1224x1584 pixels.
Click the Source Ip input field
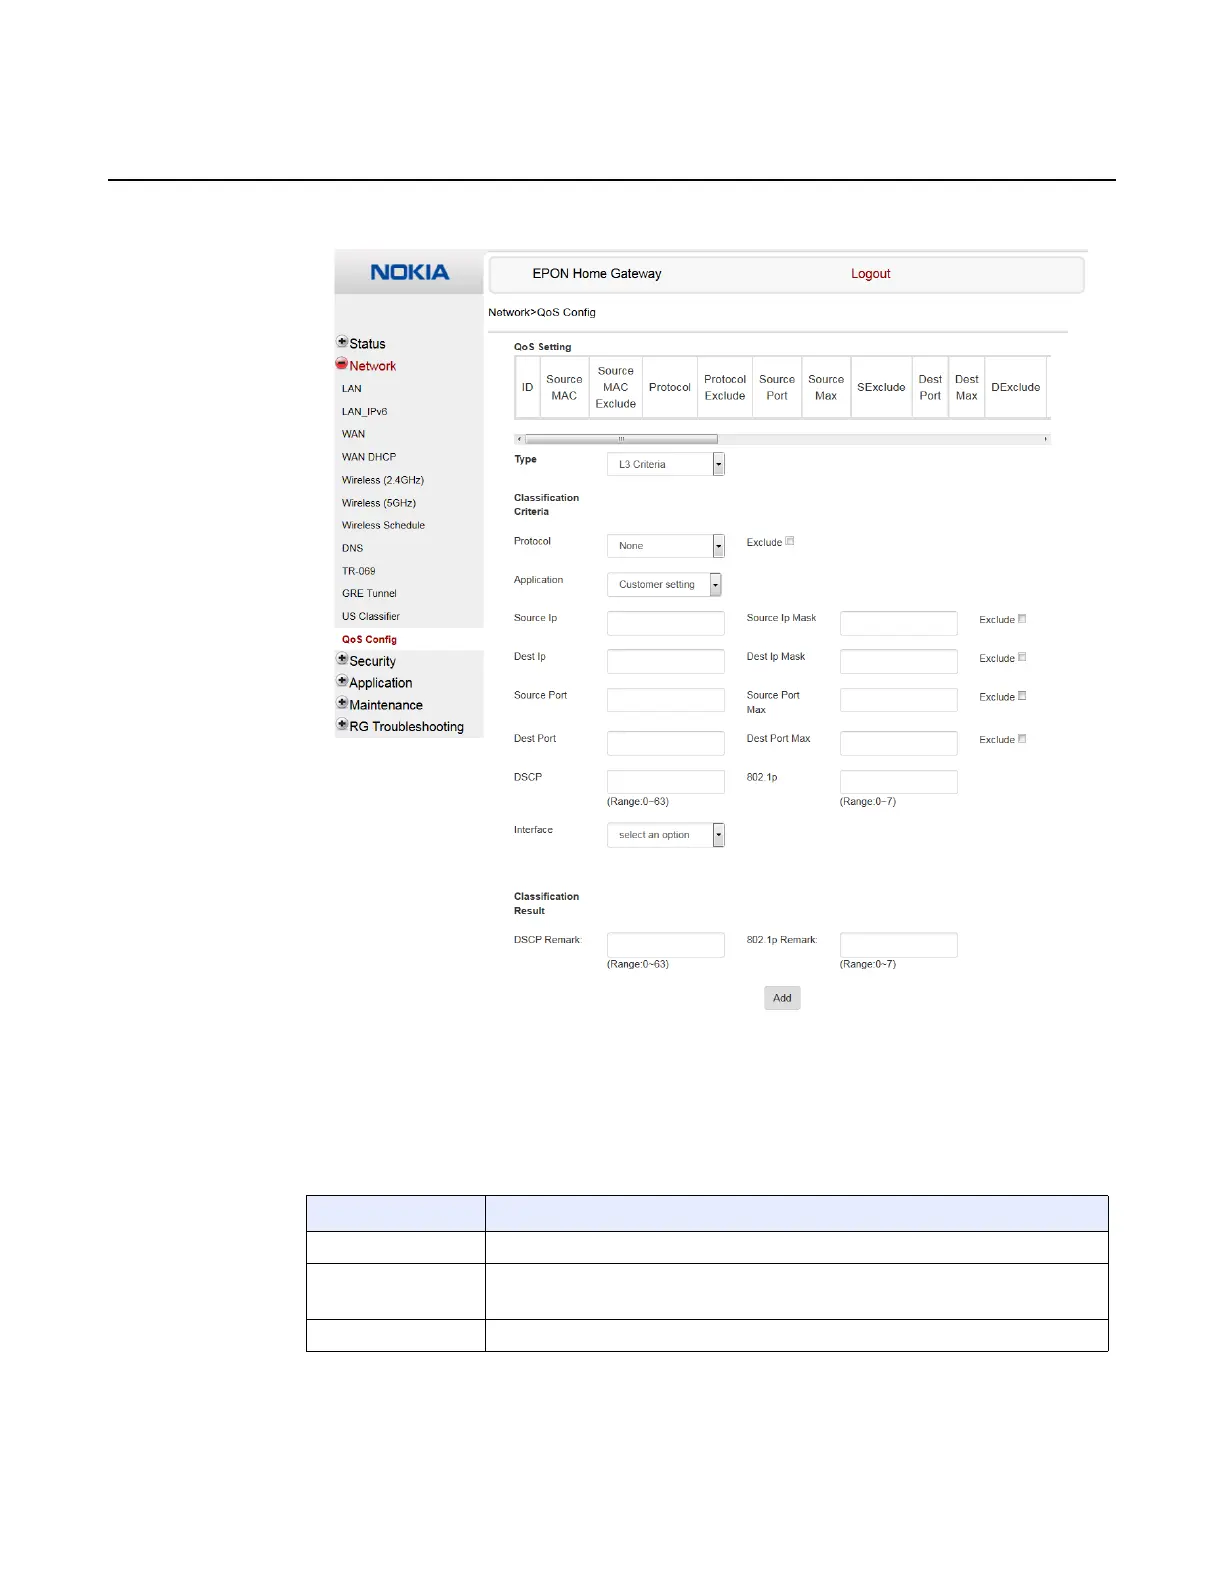tap(666, 623)
